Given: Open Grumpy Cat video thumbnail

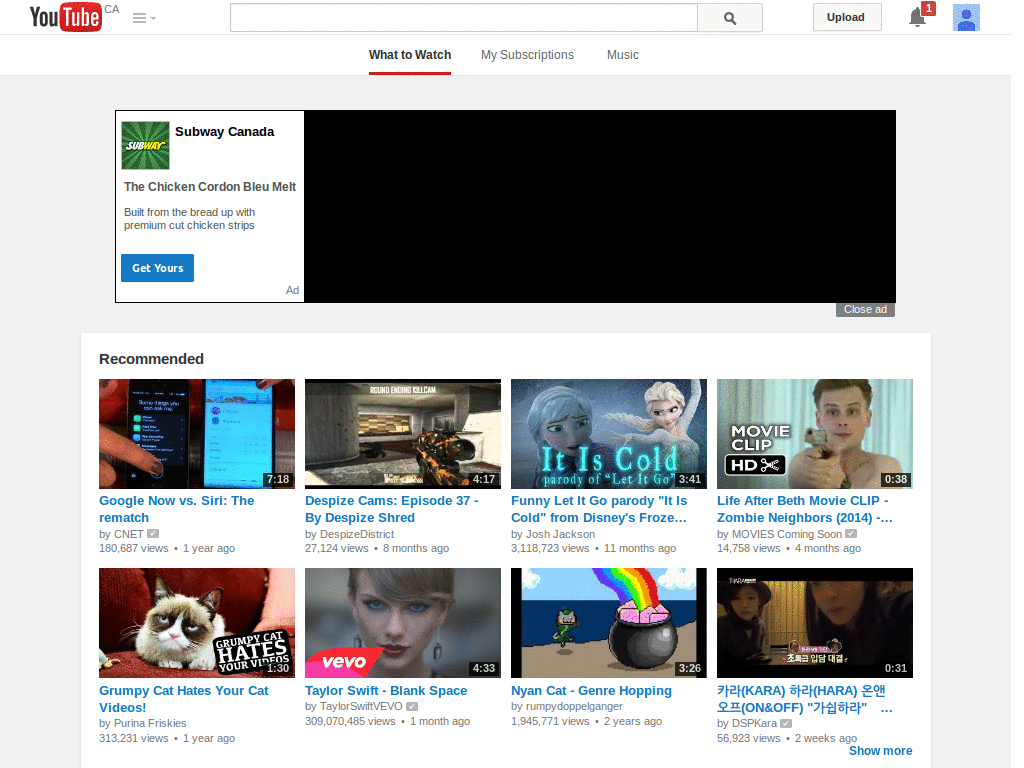Looking at the screenshot, I should [x=197, y=623].
